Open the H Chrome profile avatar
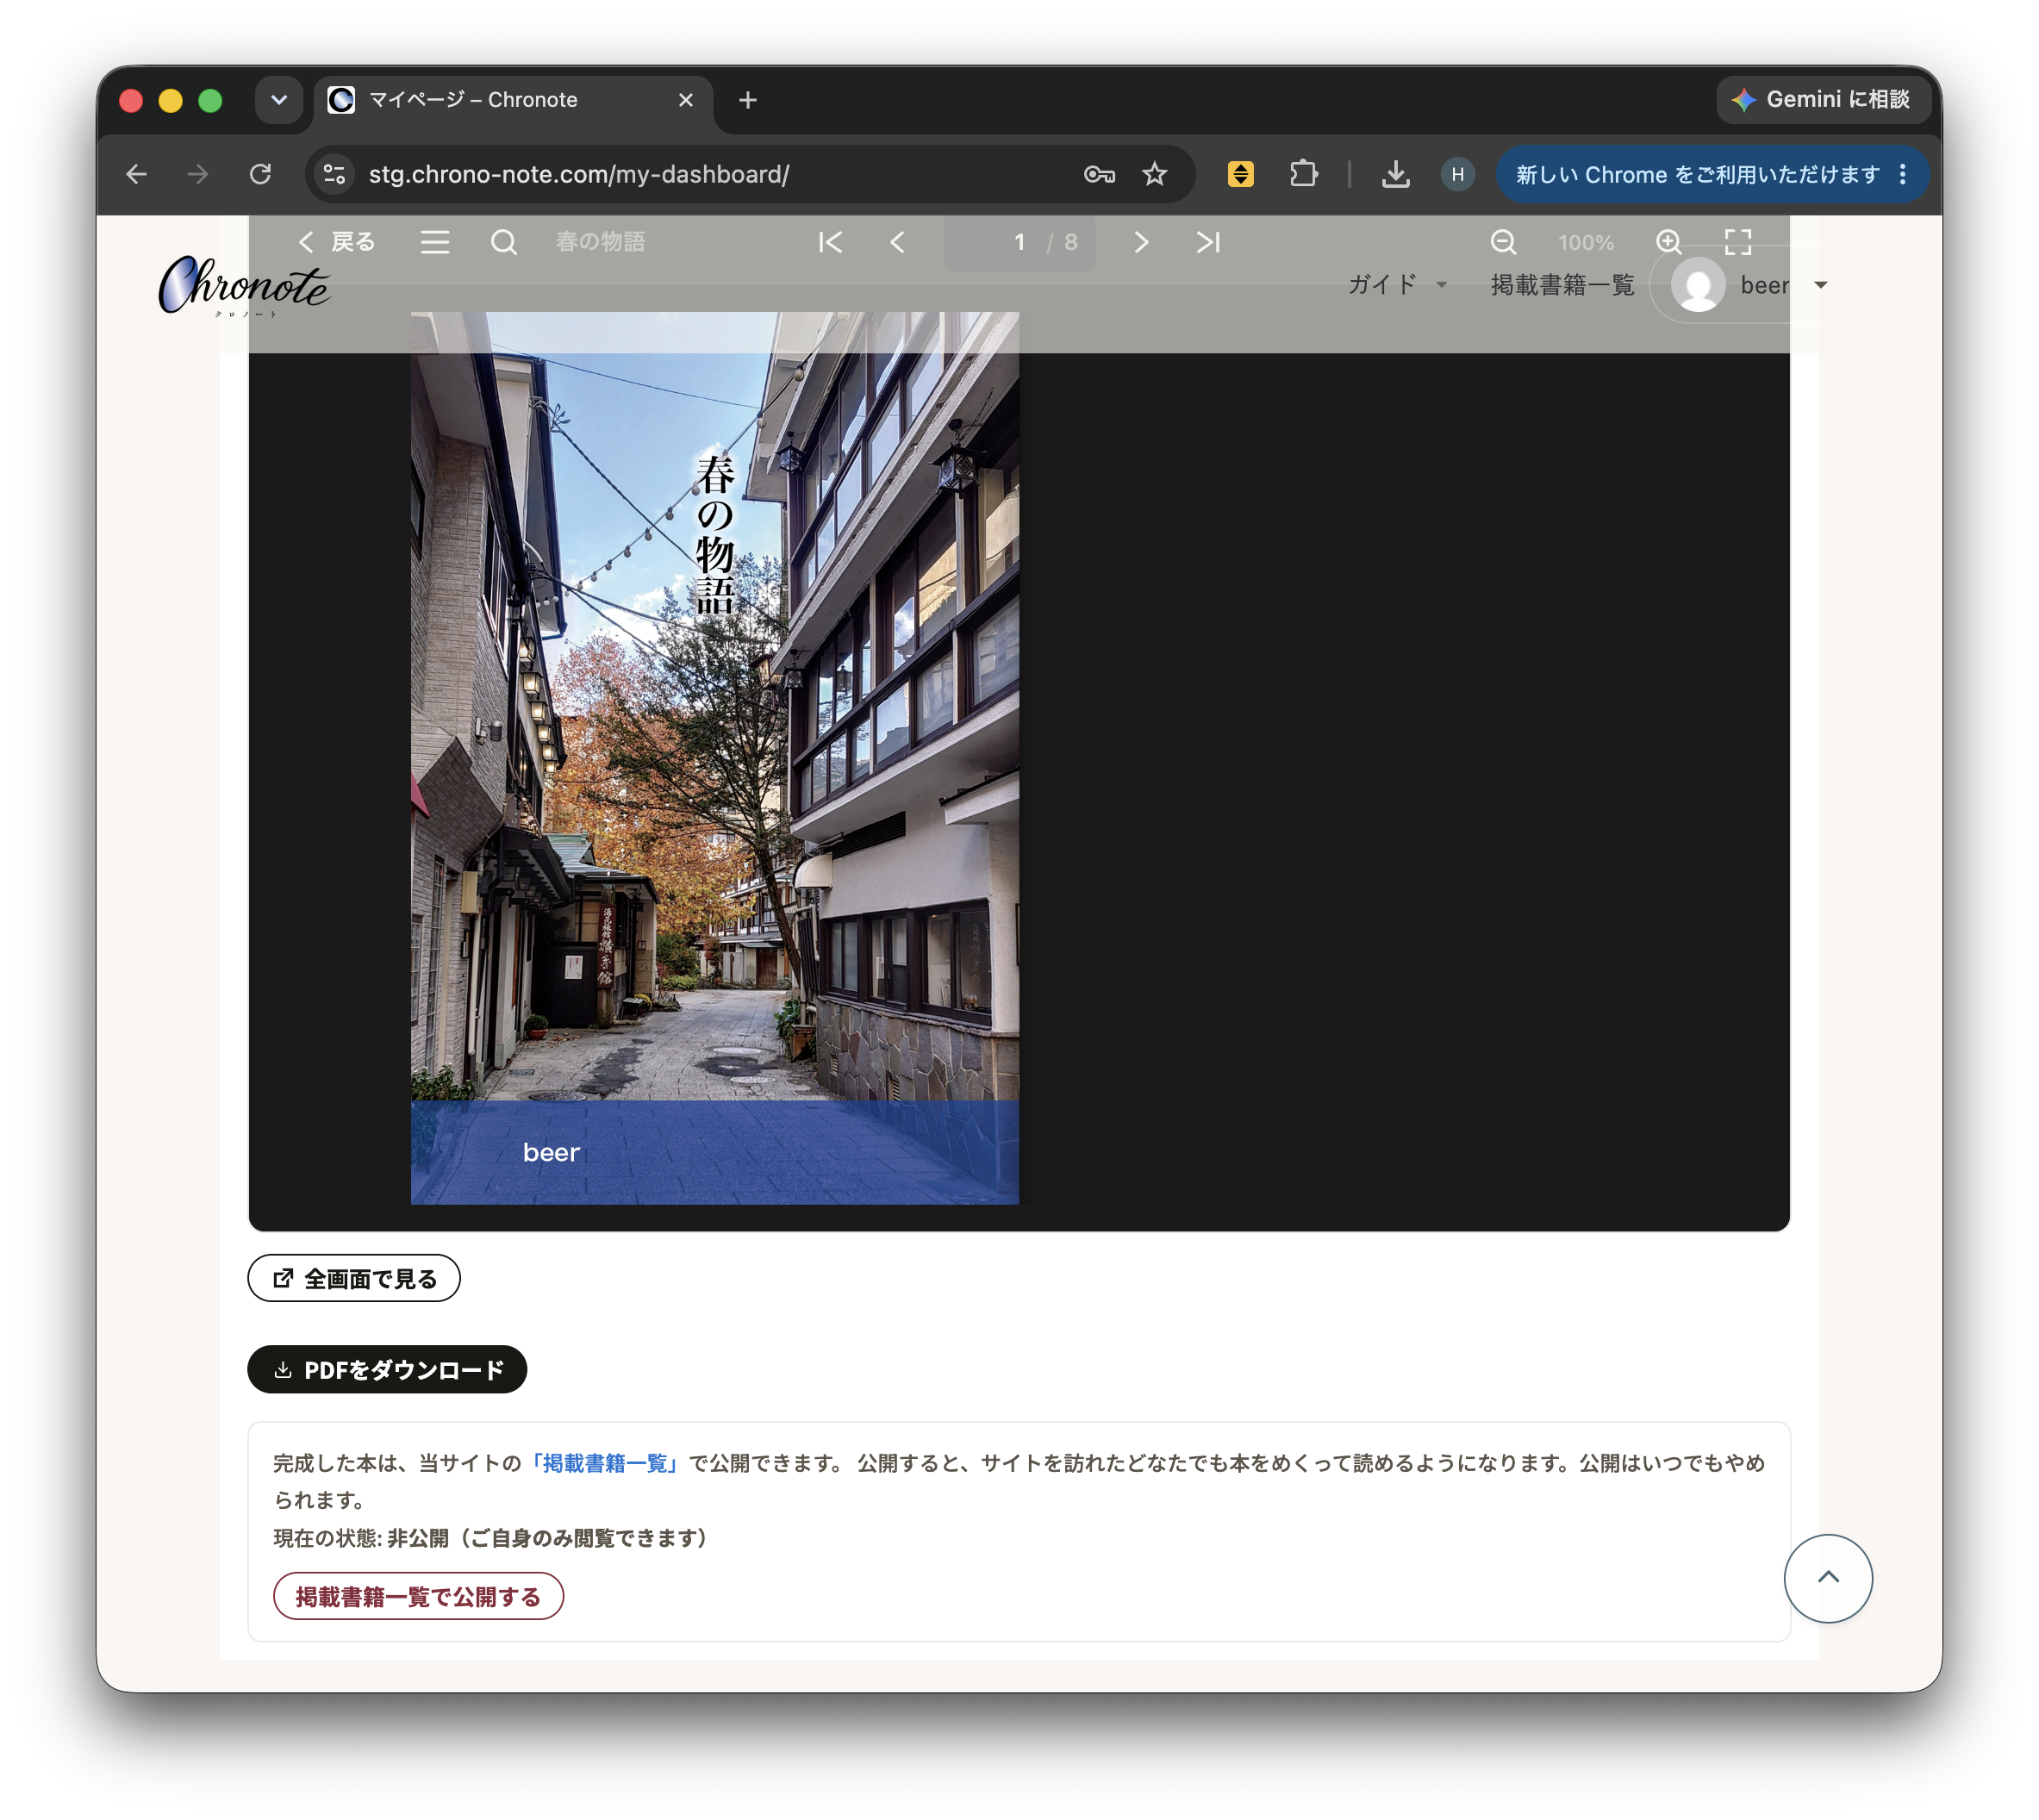Image resolution: width=2039 pixels, height=1820 pixels. [x=1457, y=174]
